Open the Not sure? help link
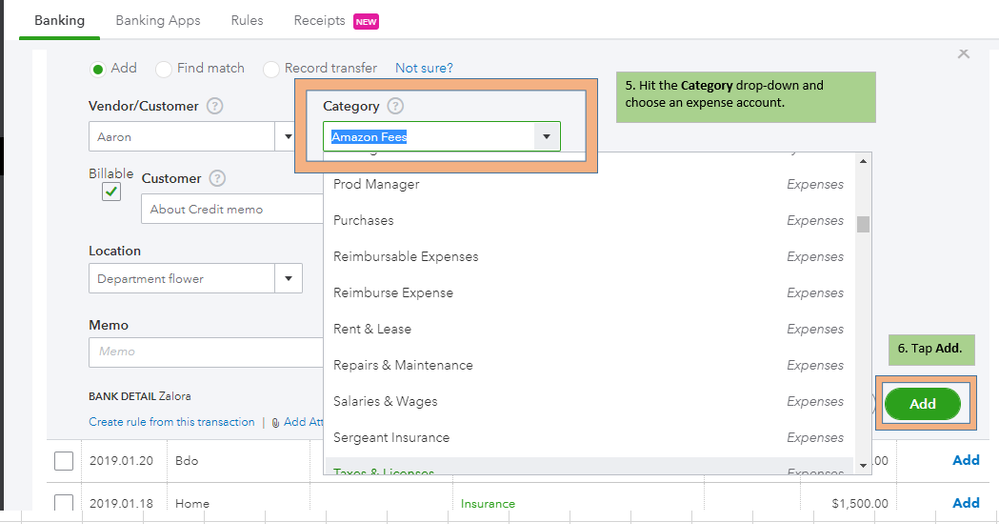Screen dimensions: 999x524 [424, 68]
